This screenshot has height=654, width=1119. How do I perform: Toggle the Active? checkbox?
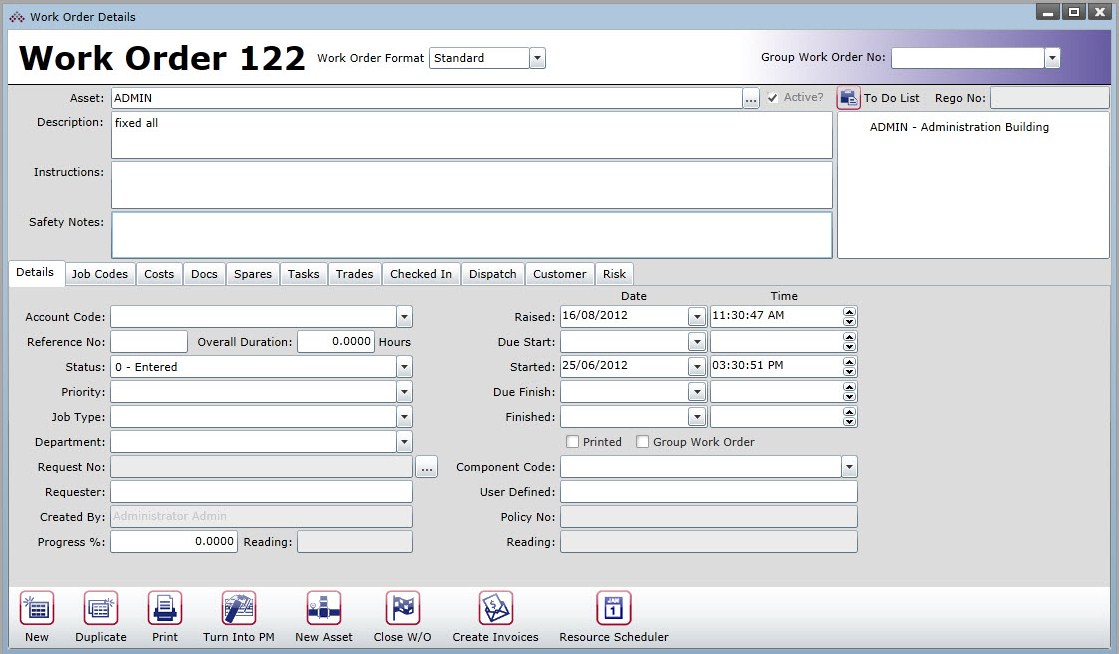(772, 98)
